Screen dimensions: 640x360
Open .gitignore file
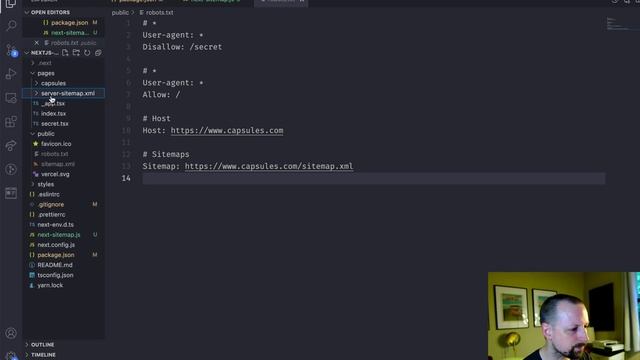point(51,204)
